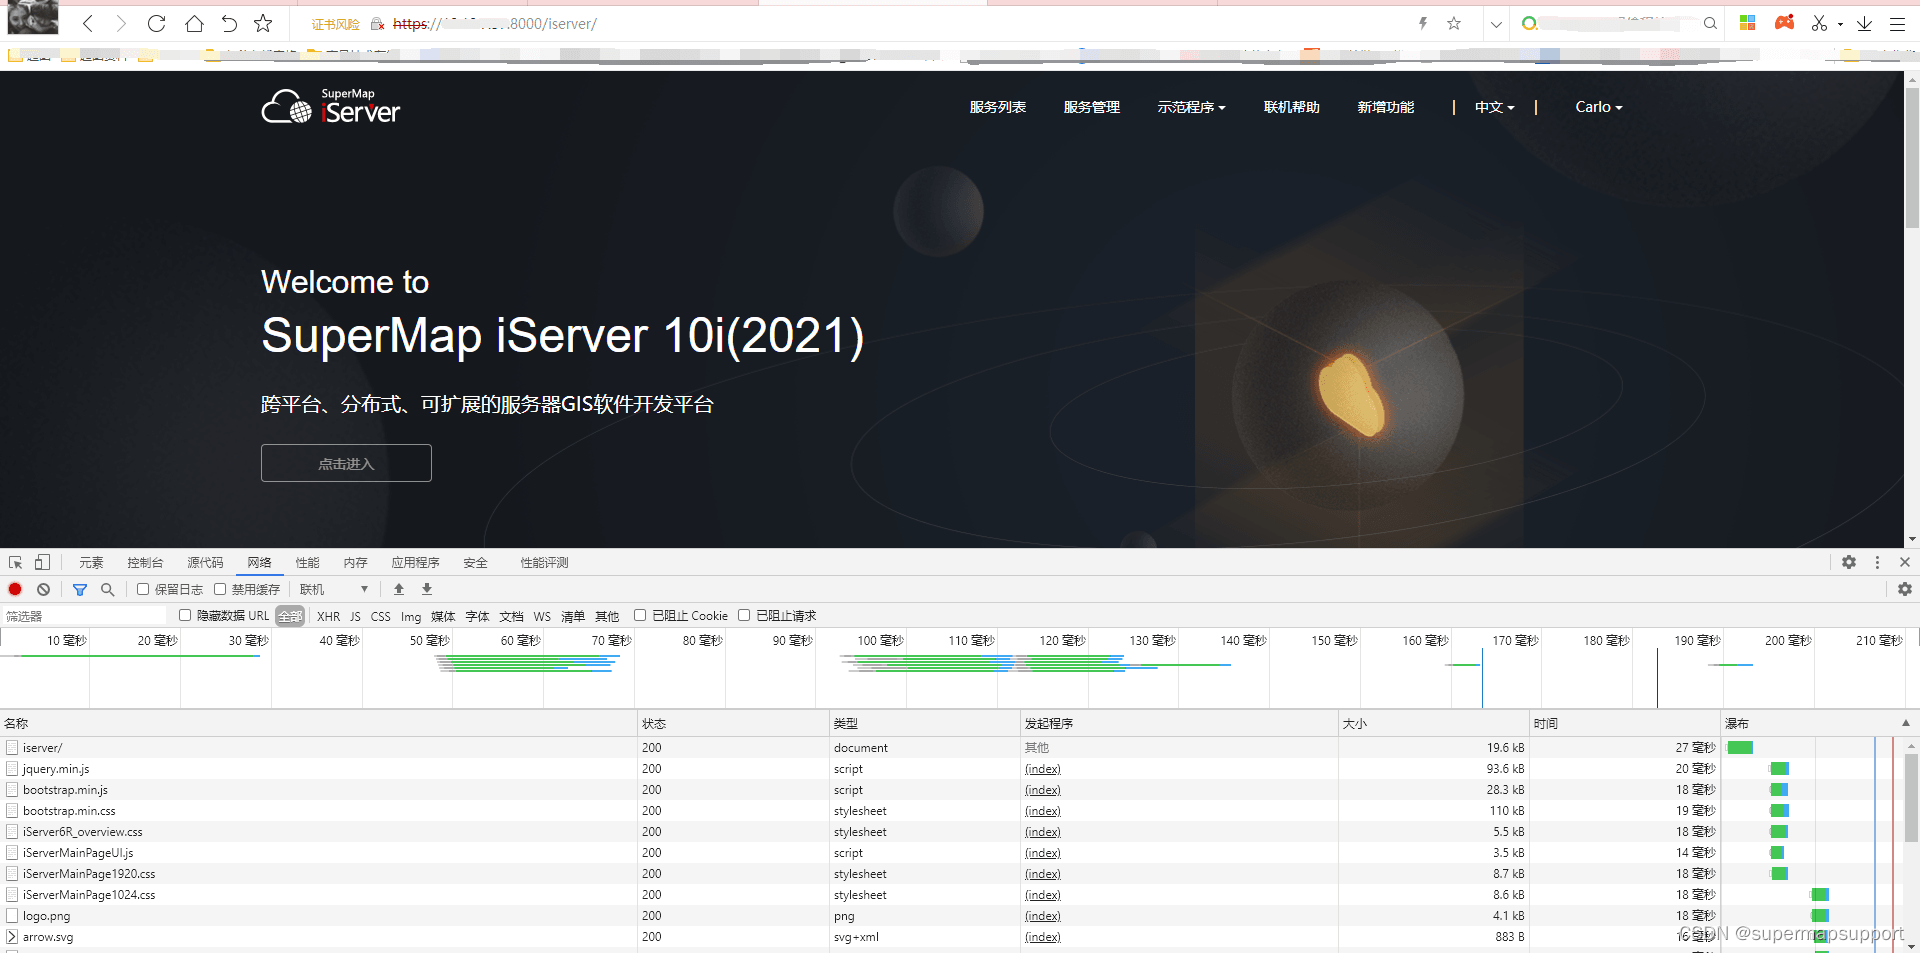This screenshot has height=953, width=1920.
Task: Click the inspect element picker icon
Action: 15,563
